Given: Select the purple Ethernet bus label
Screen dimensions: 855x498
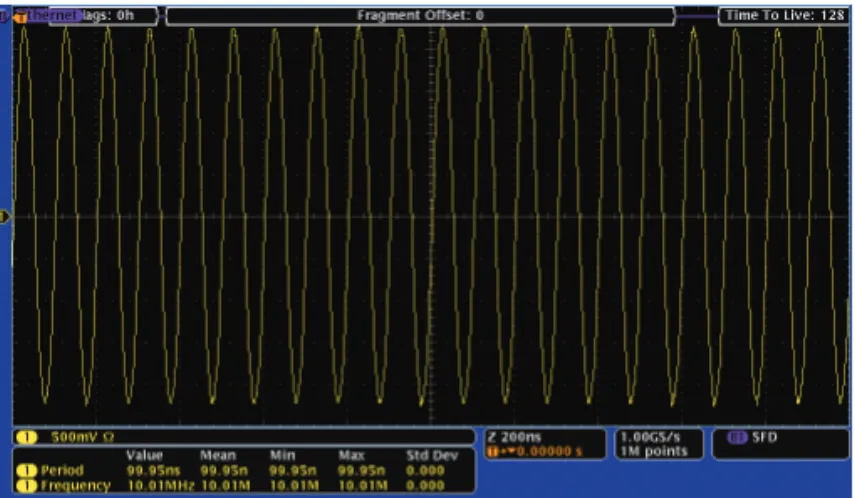Looking at the screenshot, I should 53,15.
